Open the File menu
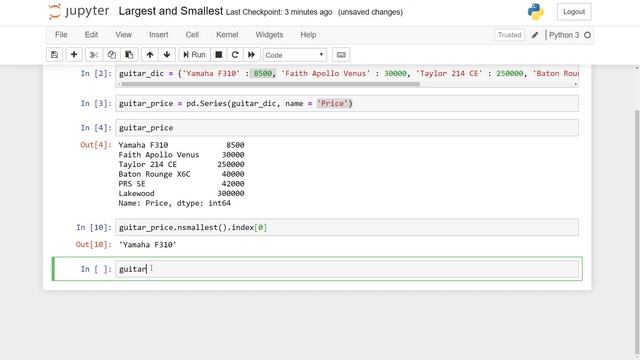Image resolution: width=640 pixels, height=360 pixels. pos(61,35)
